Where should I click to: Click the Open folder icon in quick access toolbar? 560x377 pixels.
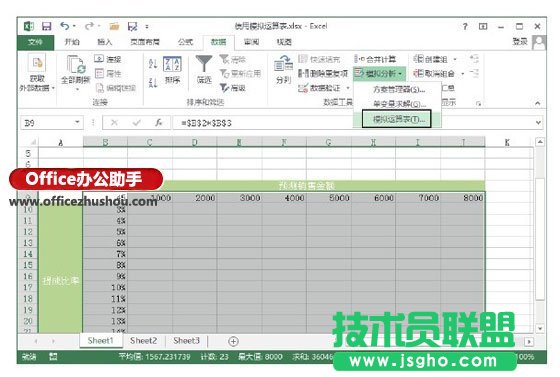point(114,26)
